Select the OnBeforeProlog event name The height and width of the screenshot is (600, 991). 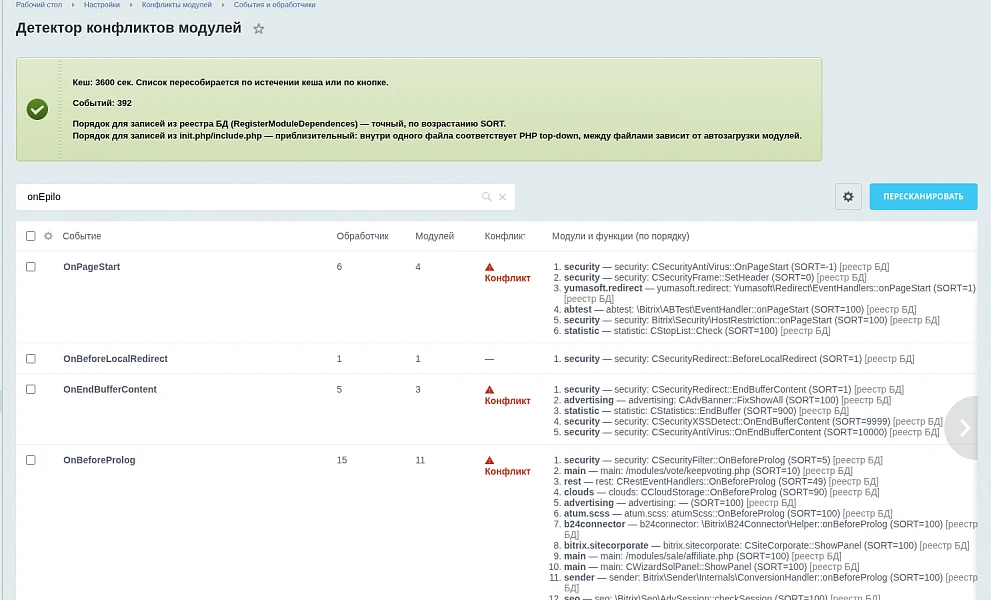(x=99, y=460)
